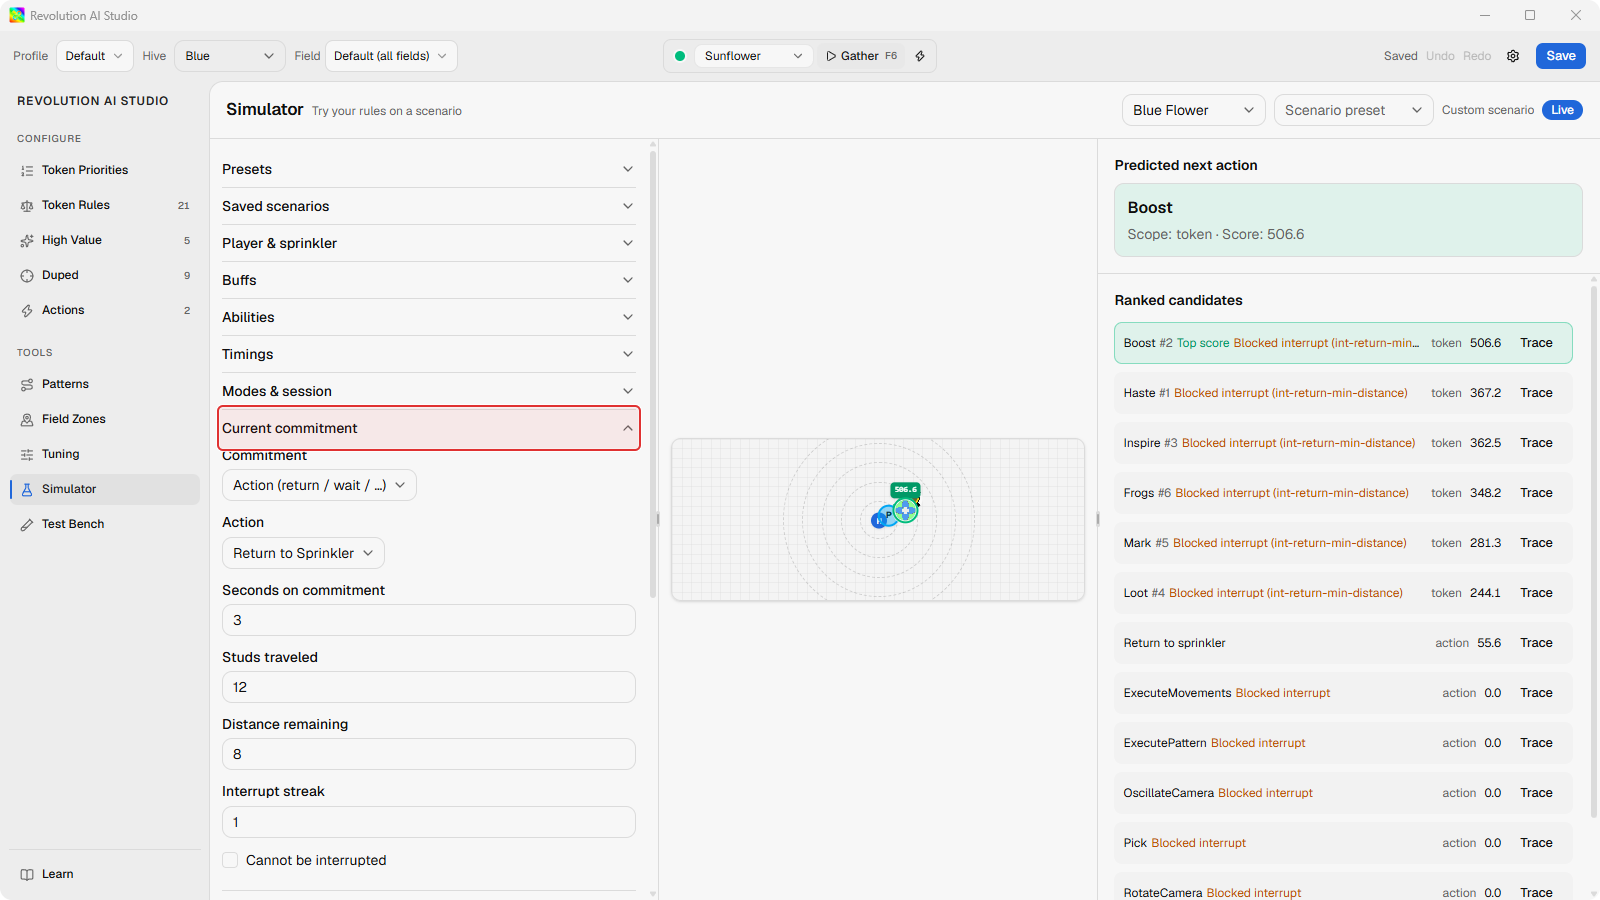1600x900 pixels.
Task: Open settings gear icon in top bar
Action: pos(1513,56)
